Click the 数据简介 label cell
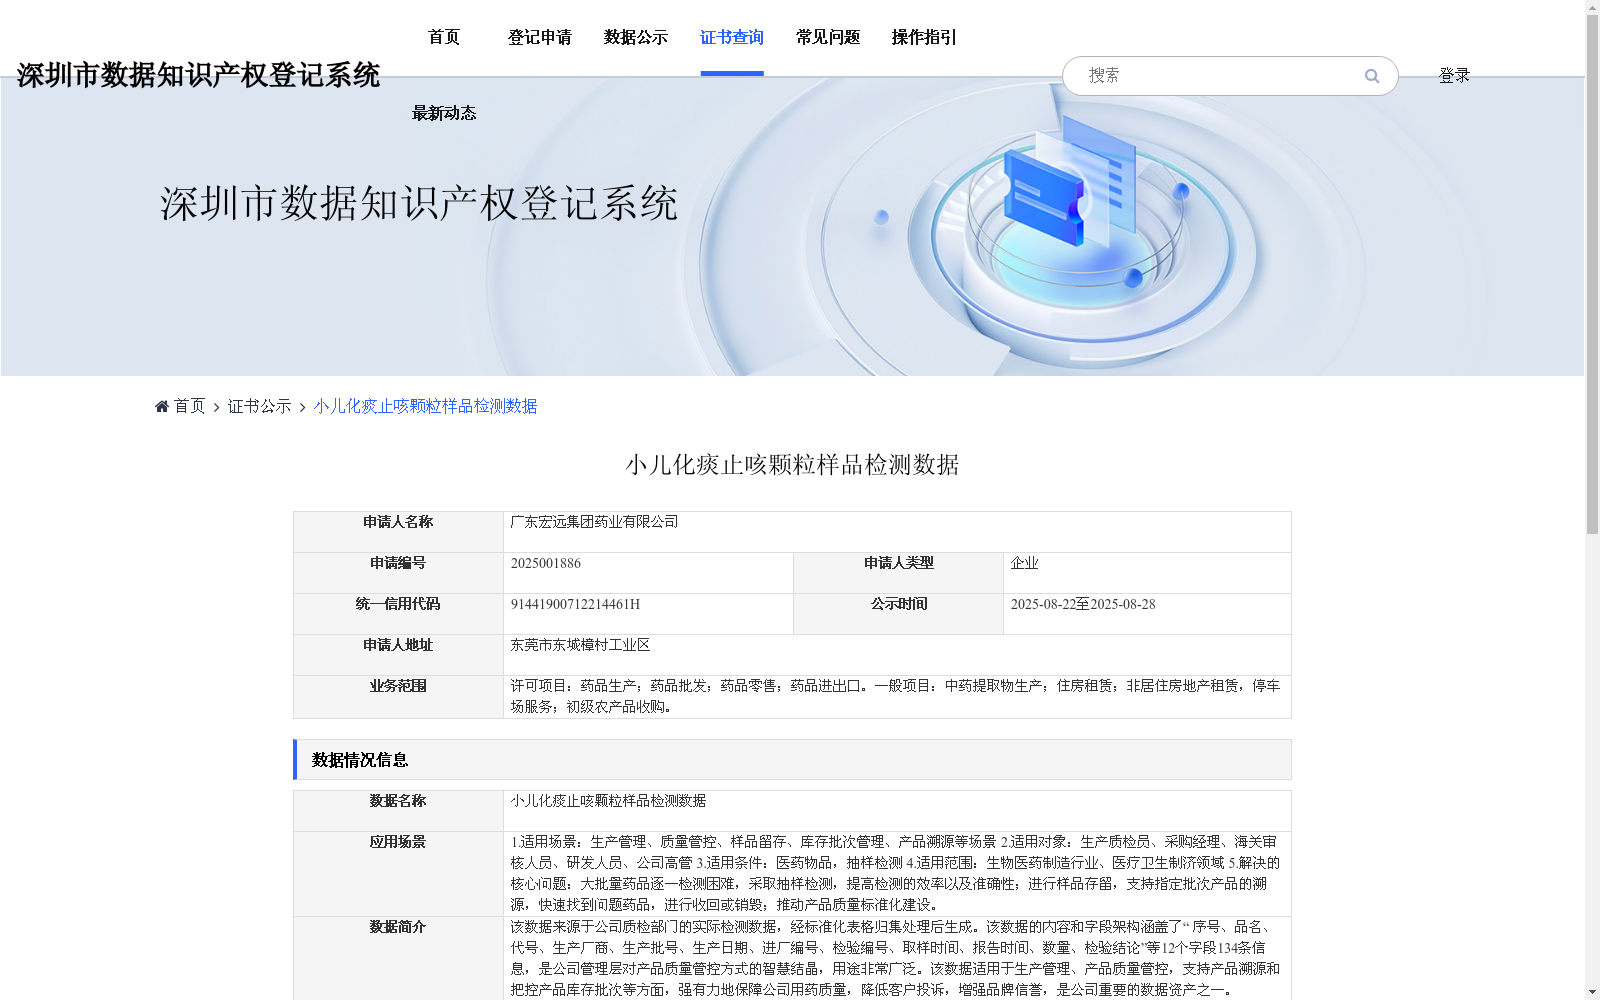This screenshot has width=1600, height=1000. coord(398,958)
